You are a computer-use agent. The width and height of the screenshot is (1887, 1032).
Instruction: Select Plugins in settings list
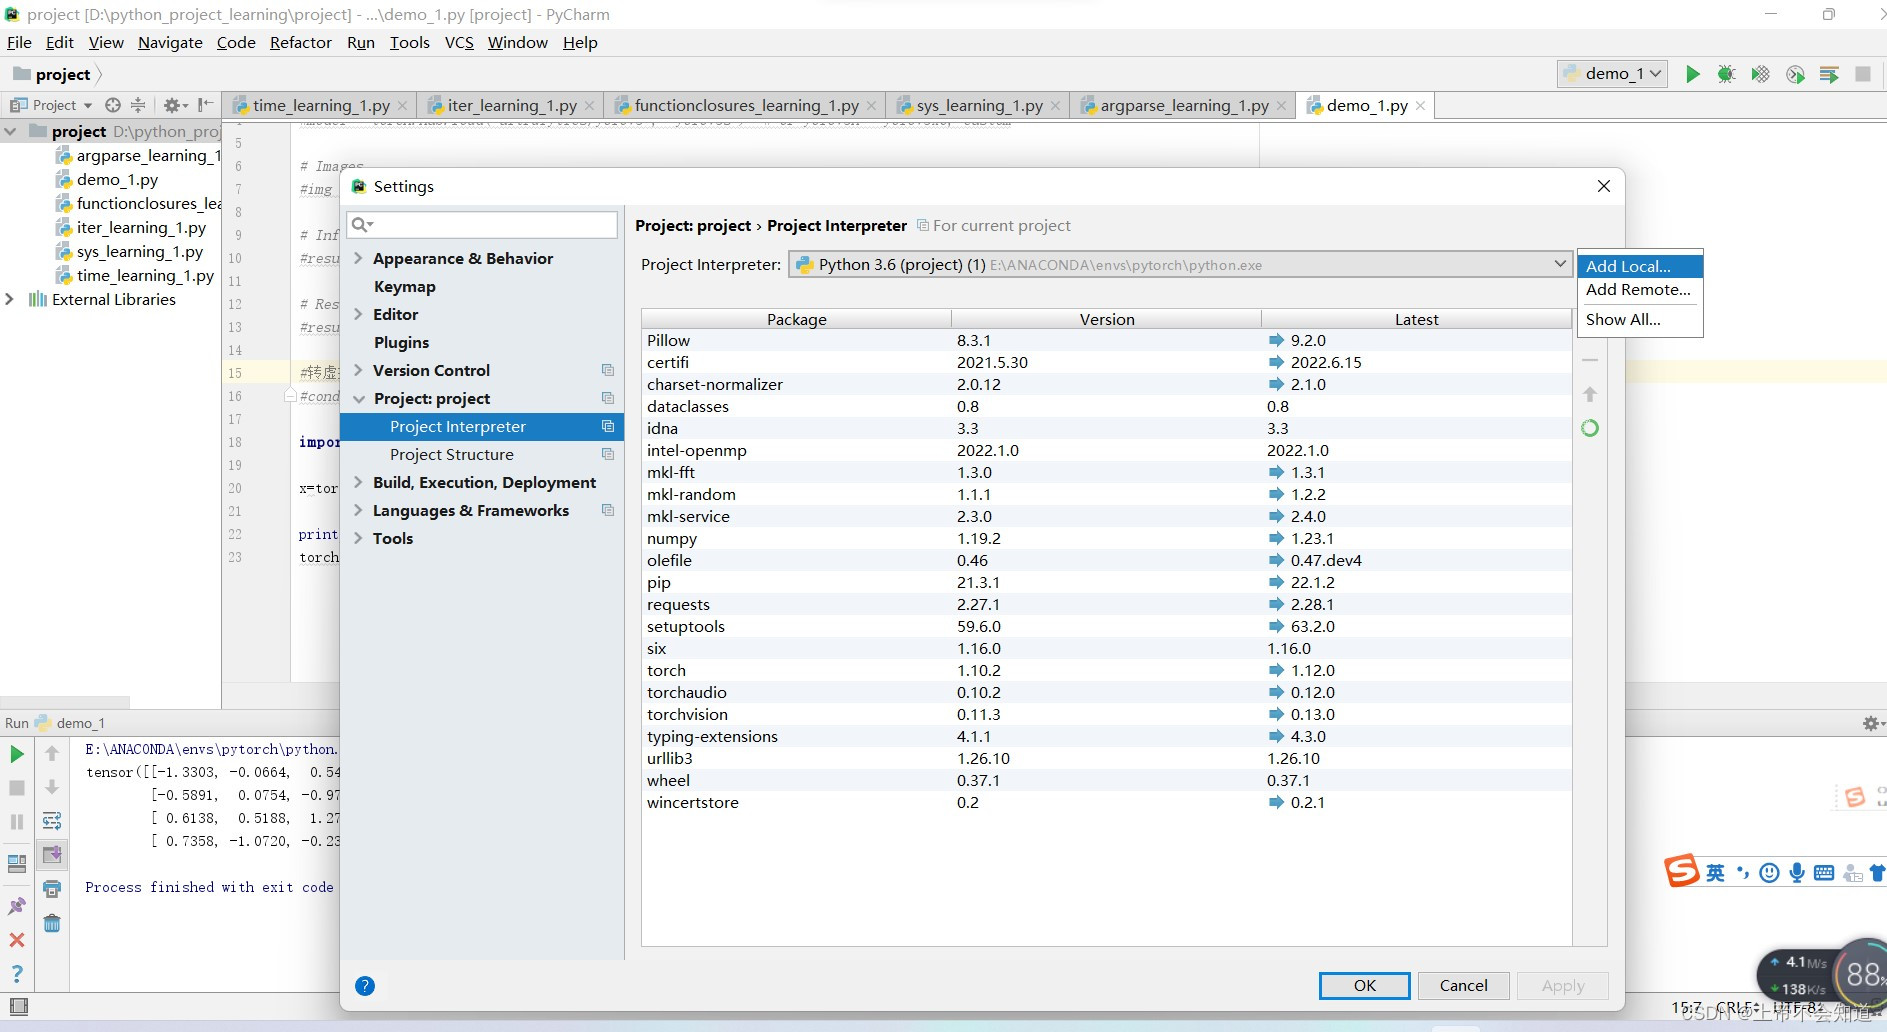(x=402, y=342)
